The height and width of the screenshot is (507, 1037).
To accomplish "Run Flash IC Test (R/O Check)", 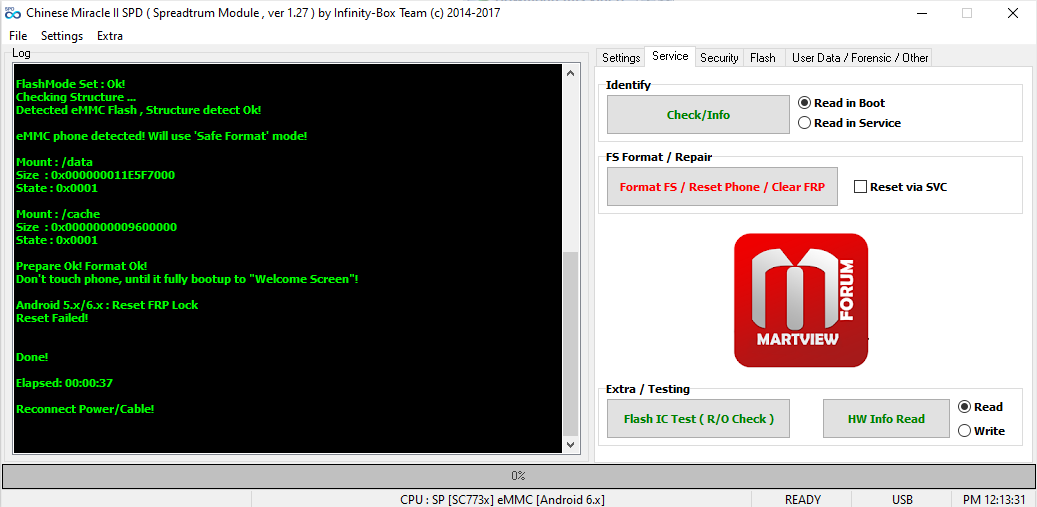I will pos(698,418).
